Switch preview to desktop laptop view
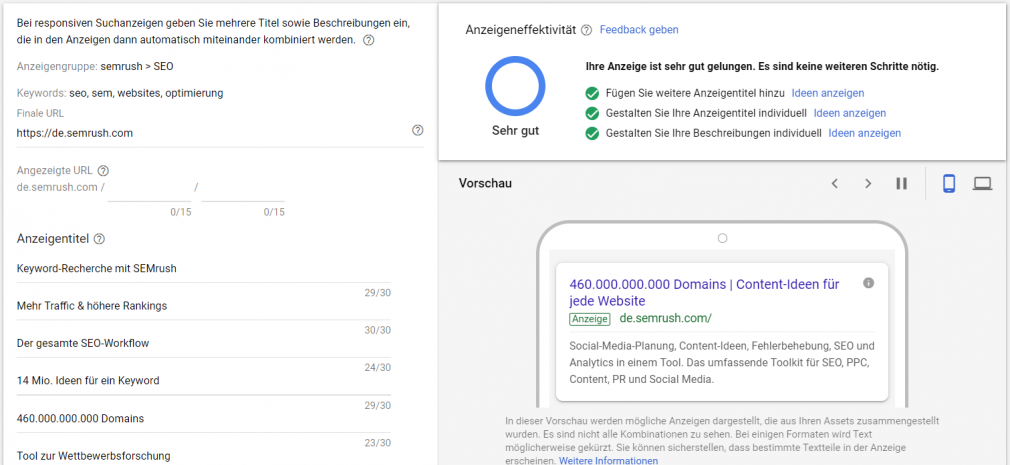This screenshot has width=1010, height=465. [982, 184]
